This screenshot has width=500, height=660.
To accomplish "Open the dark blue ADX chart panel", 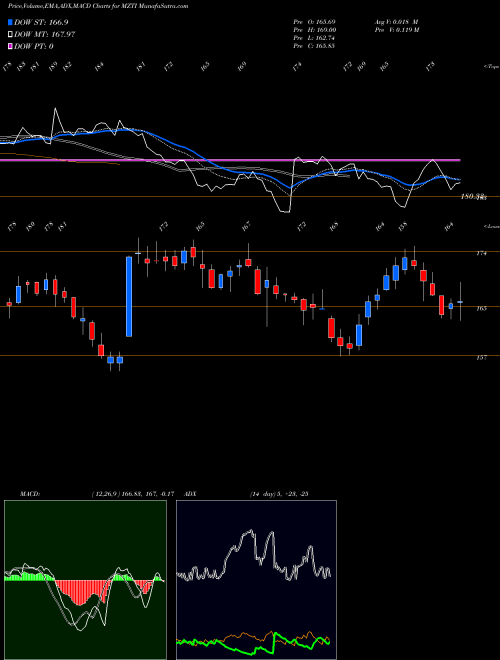I will point(256,580).
